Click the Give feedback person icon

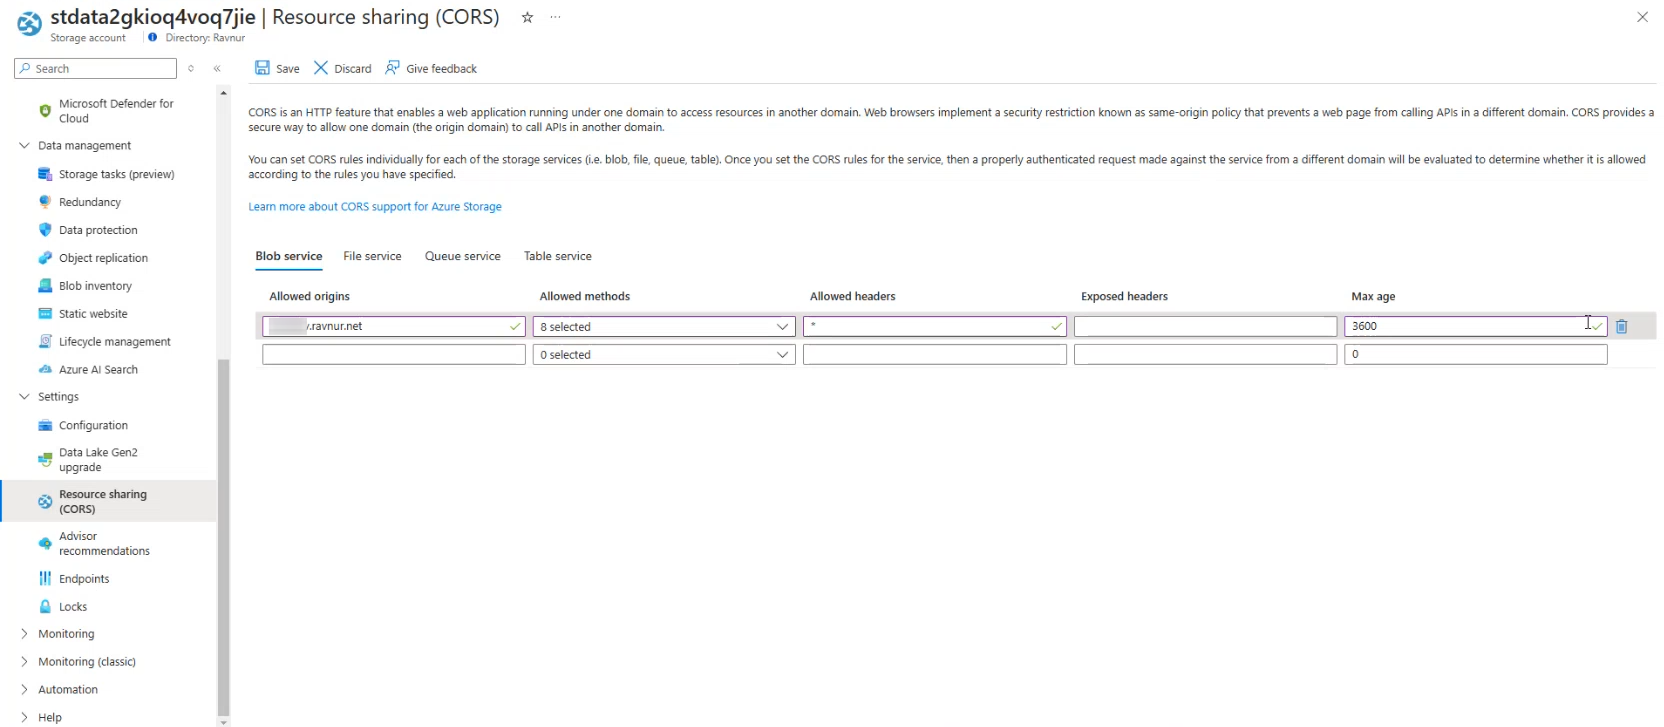pos(393,68)
